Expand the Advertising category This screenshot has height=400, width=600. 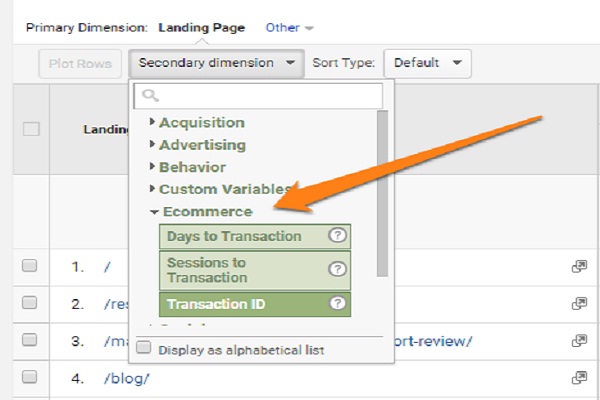152,144
